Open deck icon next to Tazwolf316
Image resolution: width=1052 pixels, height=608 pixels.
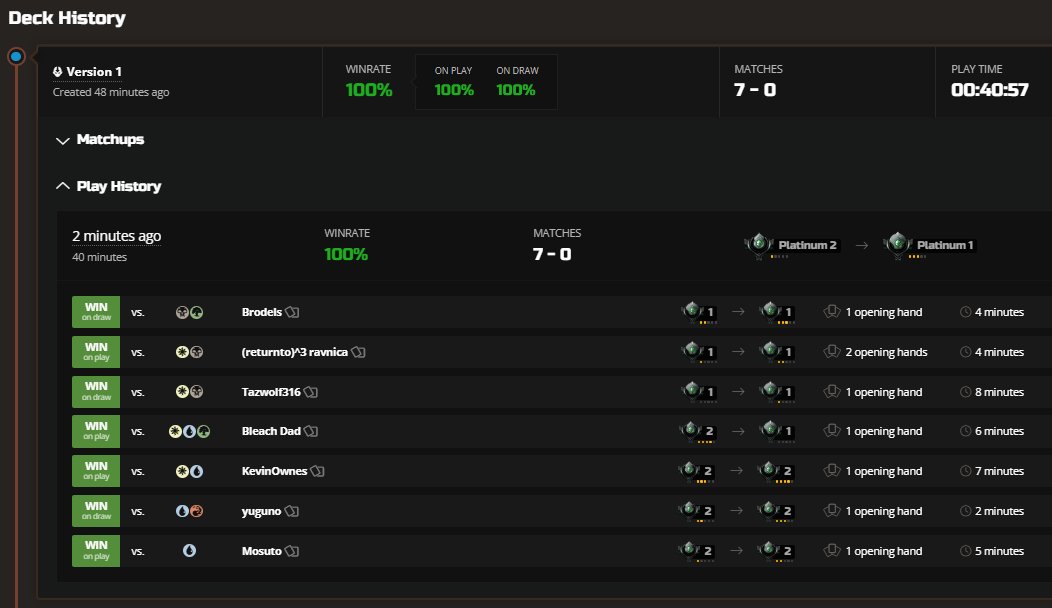click(311, 392)
